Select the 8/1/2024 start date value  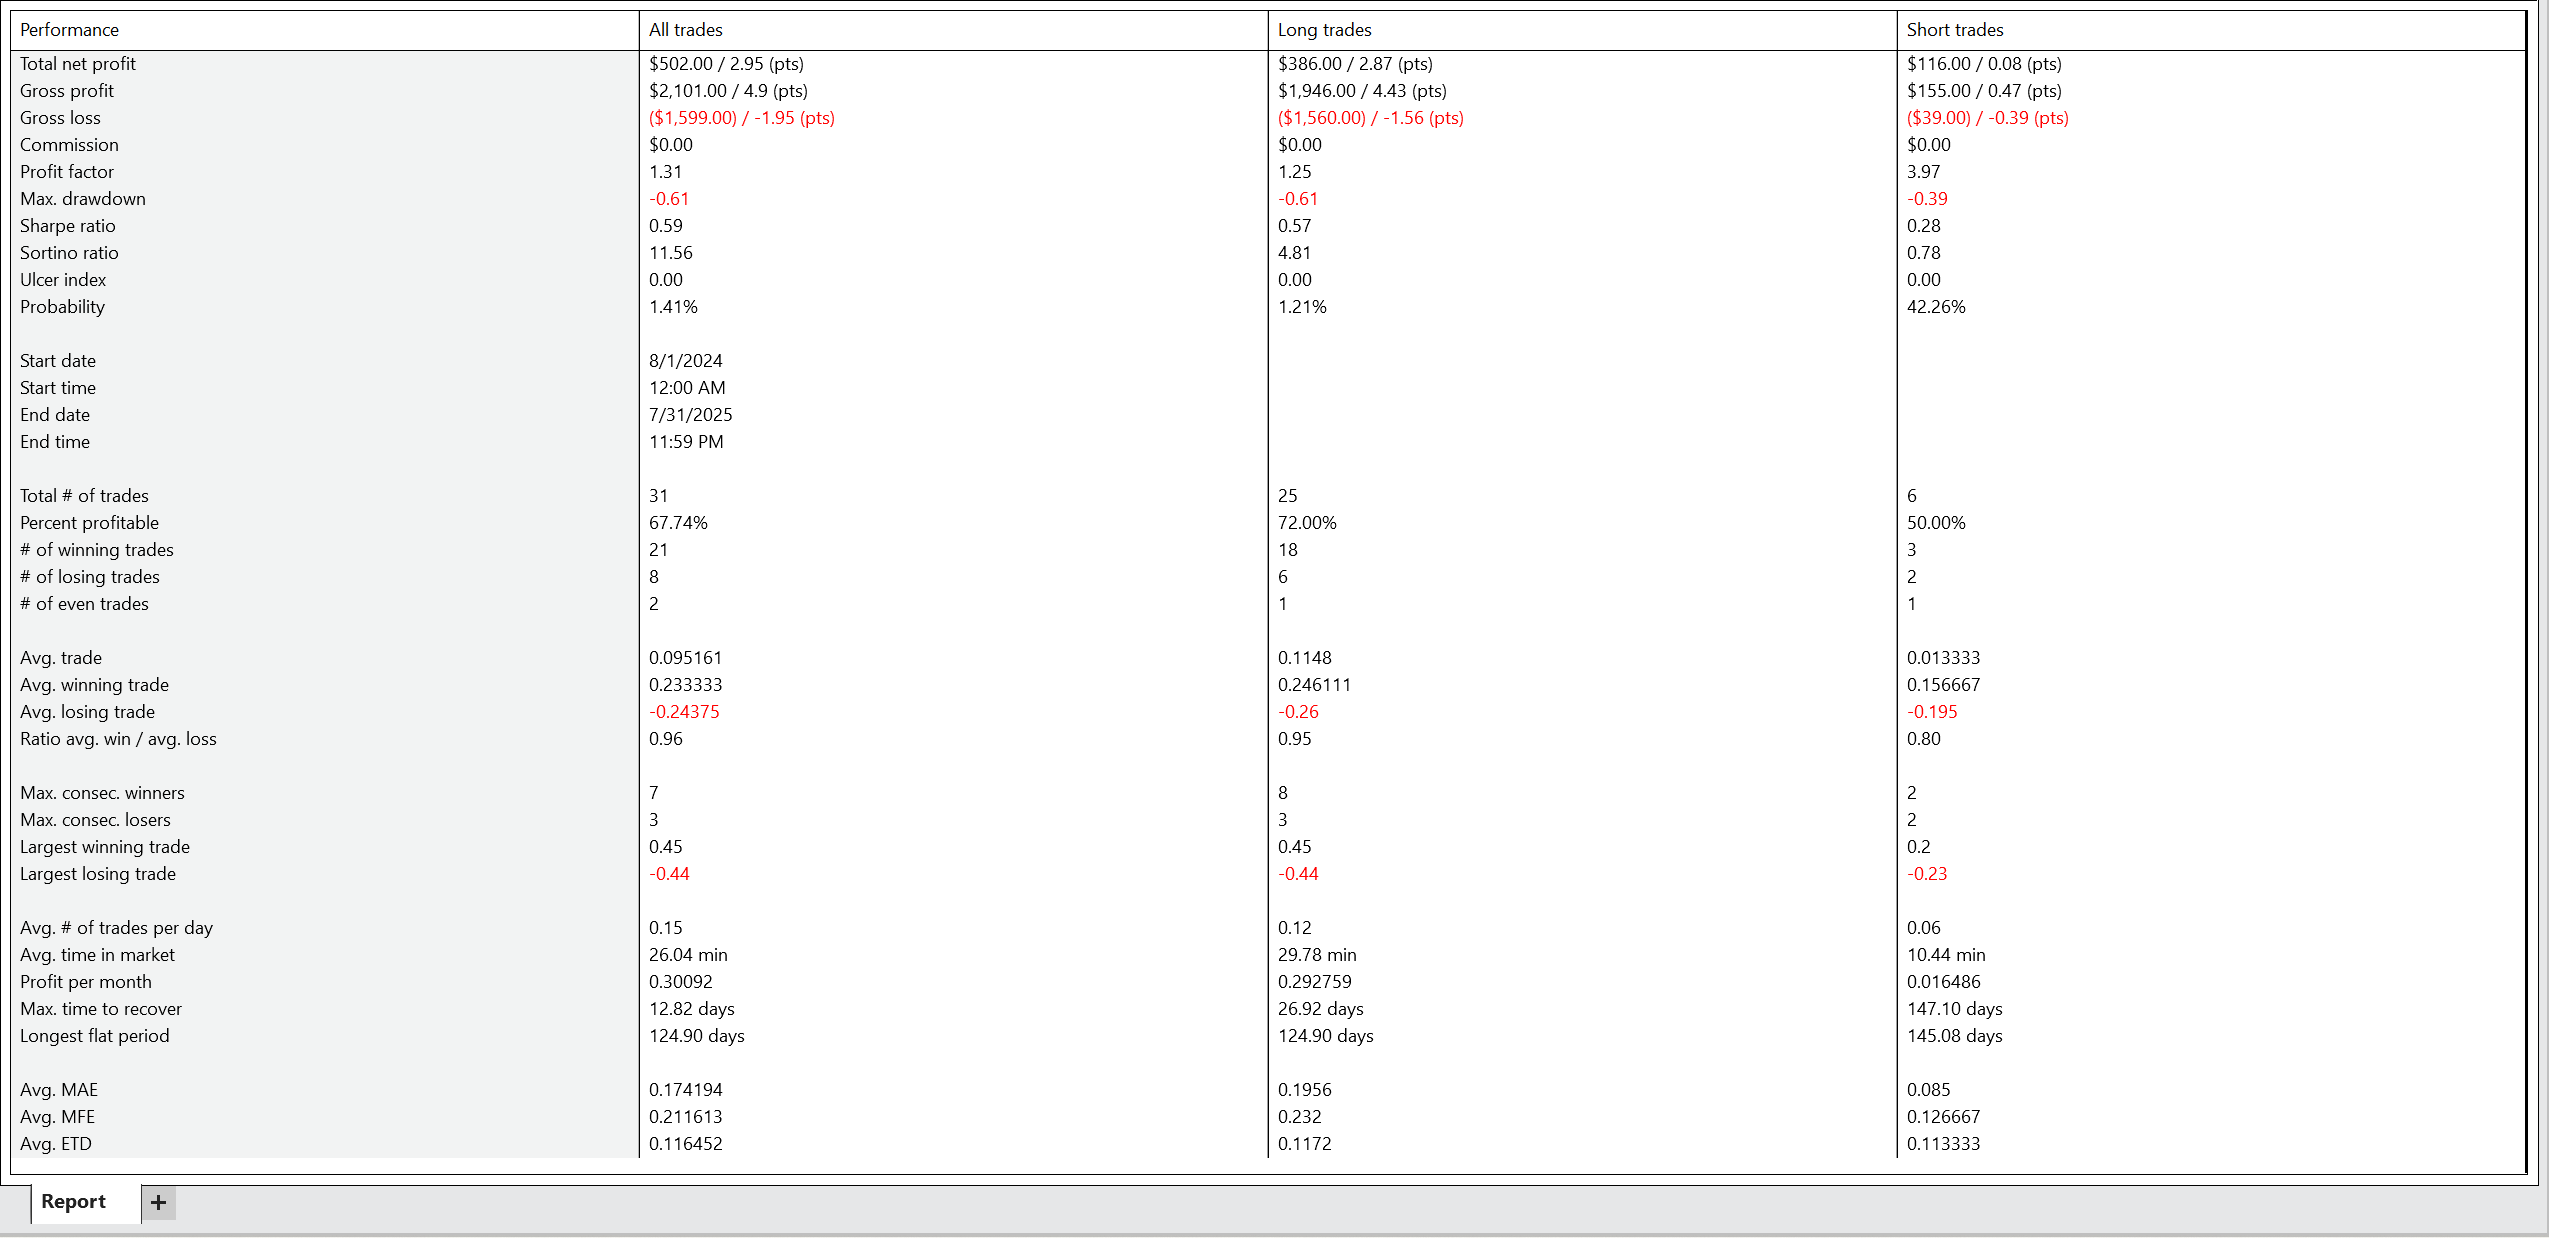(x=686, y=361)
